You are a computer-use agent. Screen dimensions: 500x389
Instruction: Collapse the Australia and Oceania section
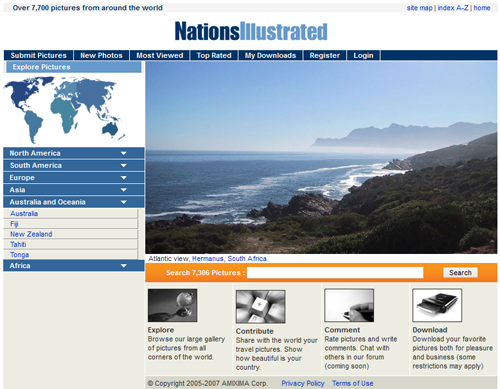pos(124,202)
